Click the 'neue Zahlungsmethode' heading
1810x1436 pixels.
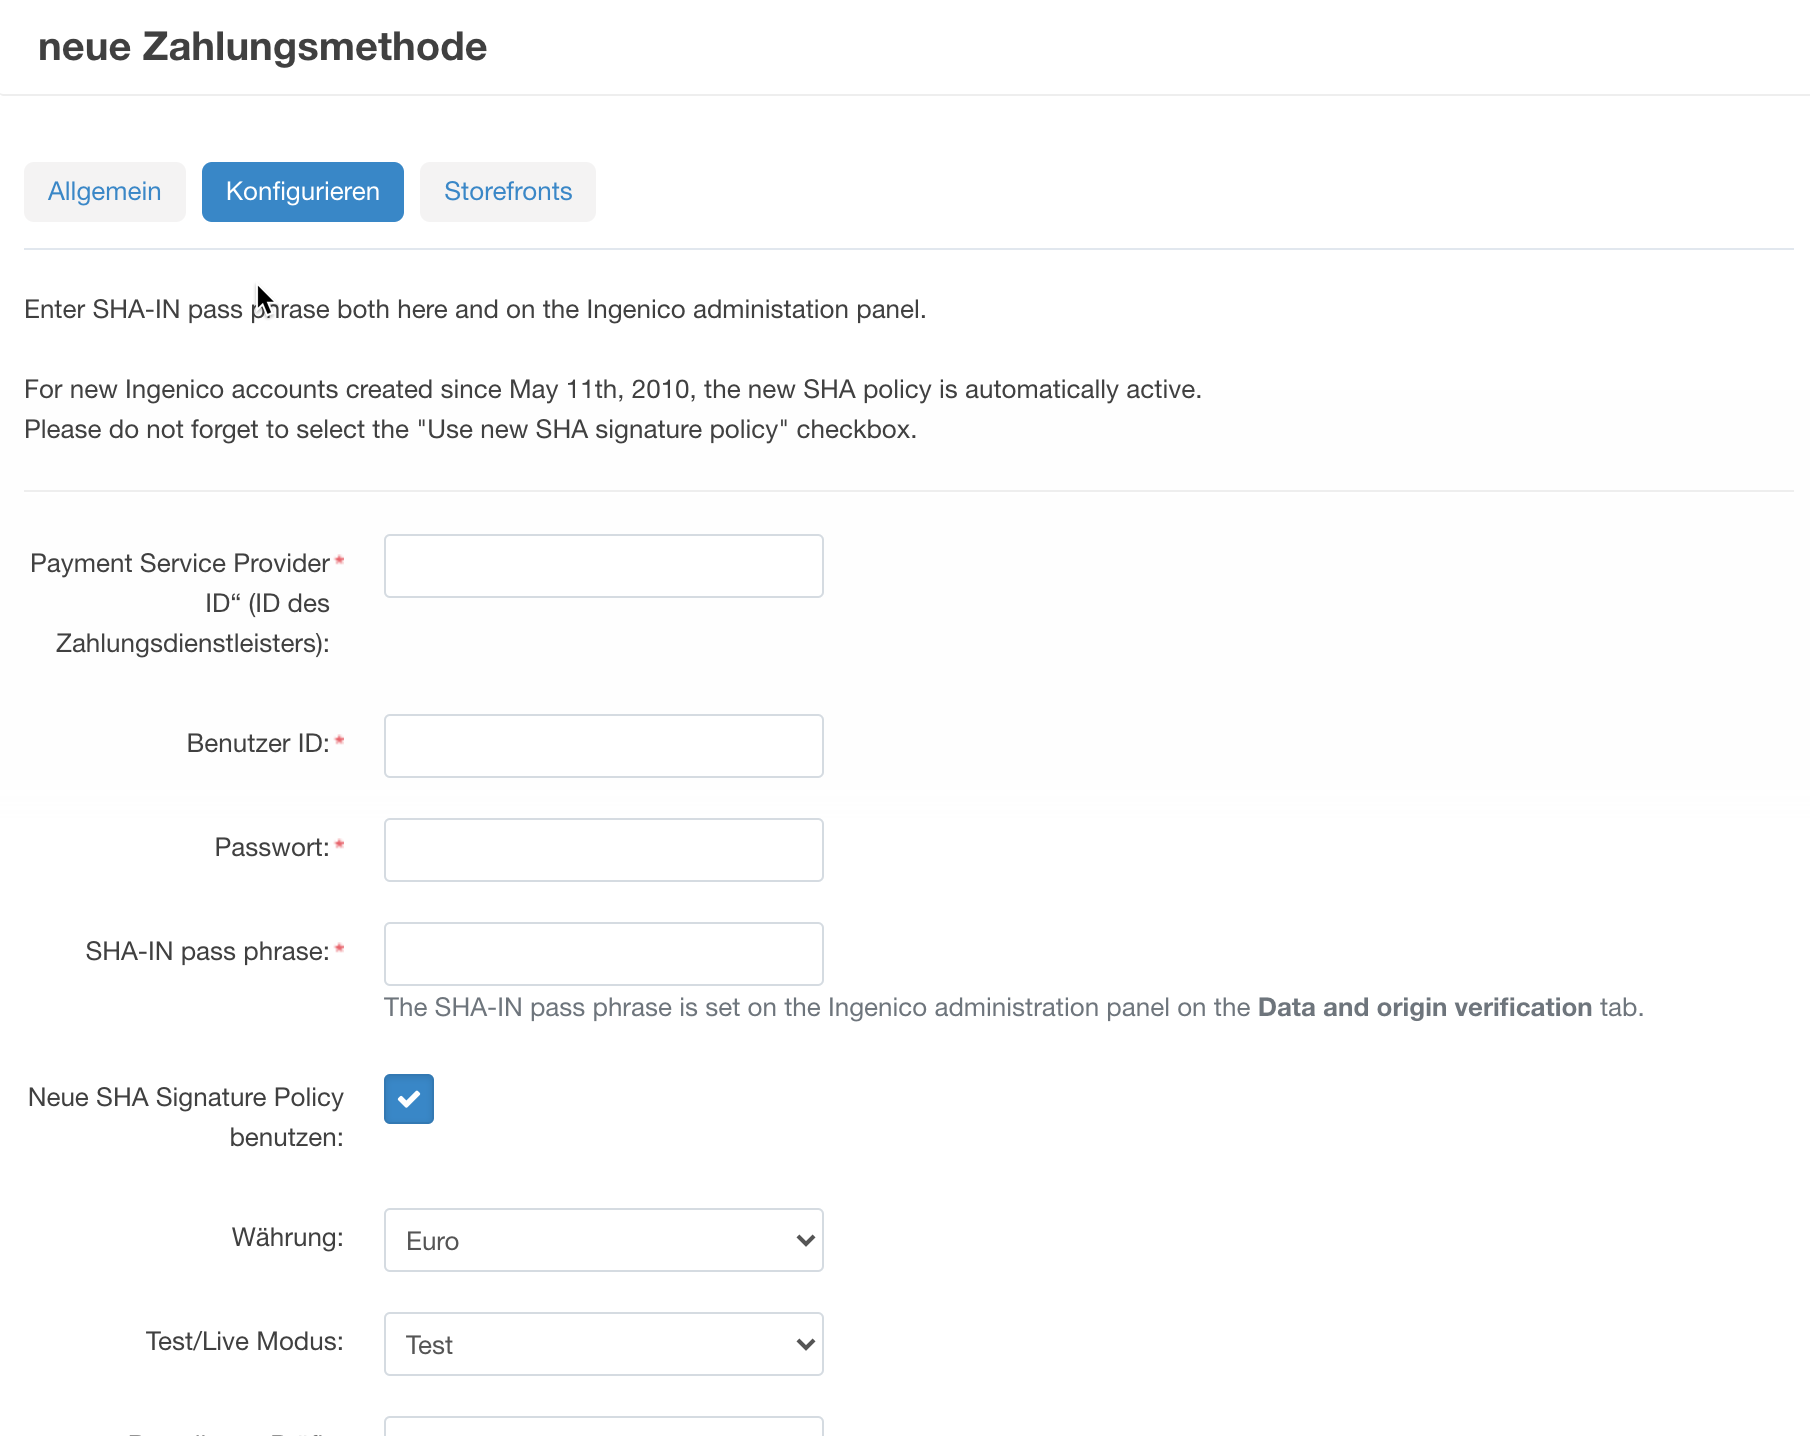[x=262, y=47]
